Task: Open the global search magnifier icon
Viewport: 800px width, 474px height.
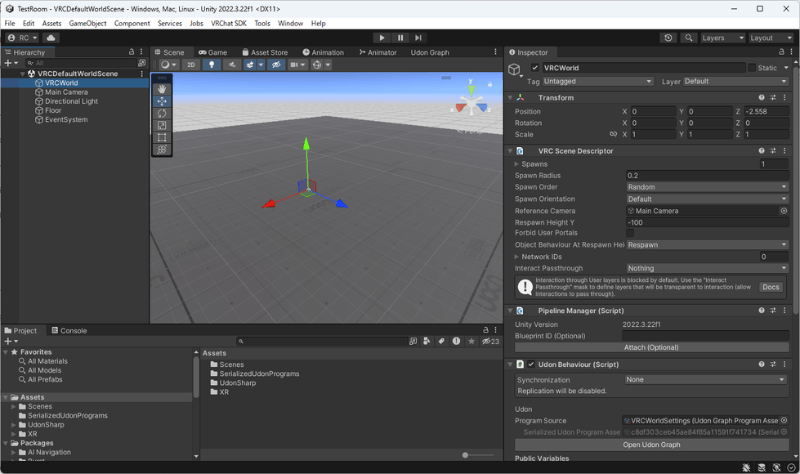Action: click(x=688, y=38)
